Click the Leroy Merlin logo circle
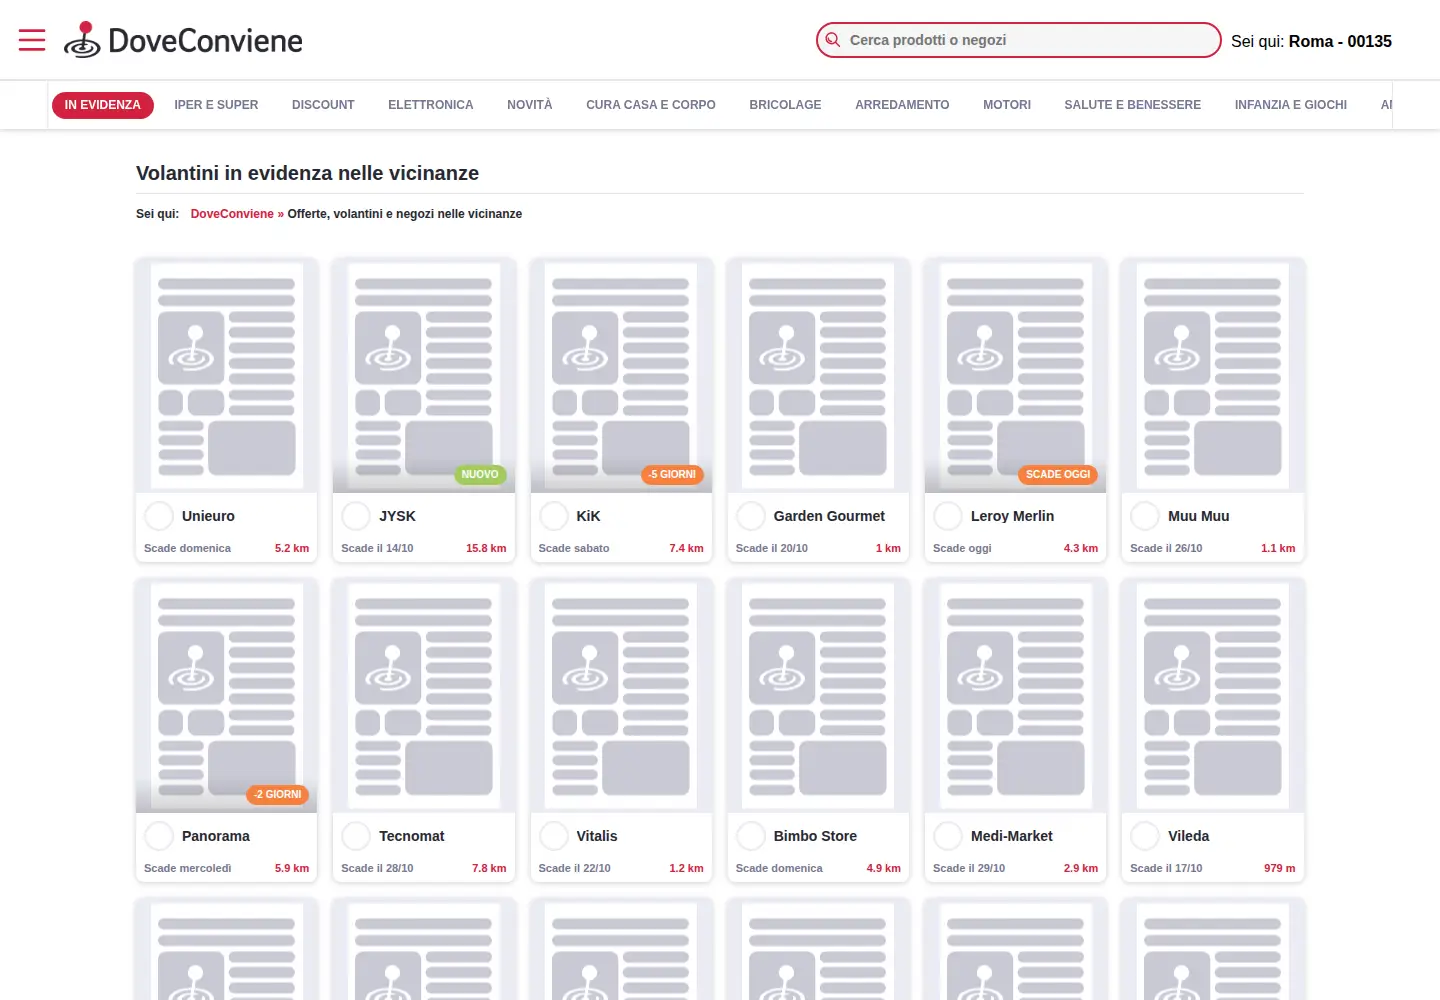 [x=948, y=516]
